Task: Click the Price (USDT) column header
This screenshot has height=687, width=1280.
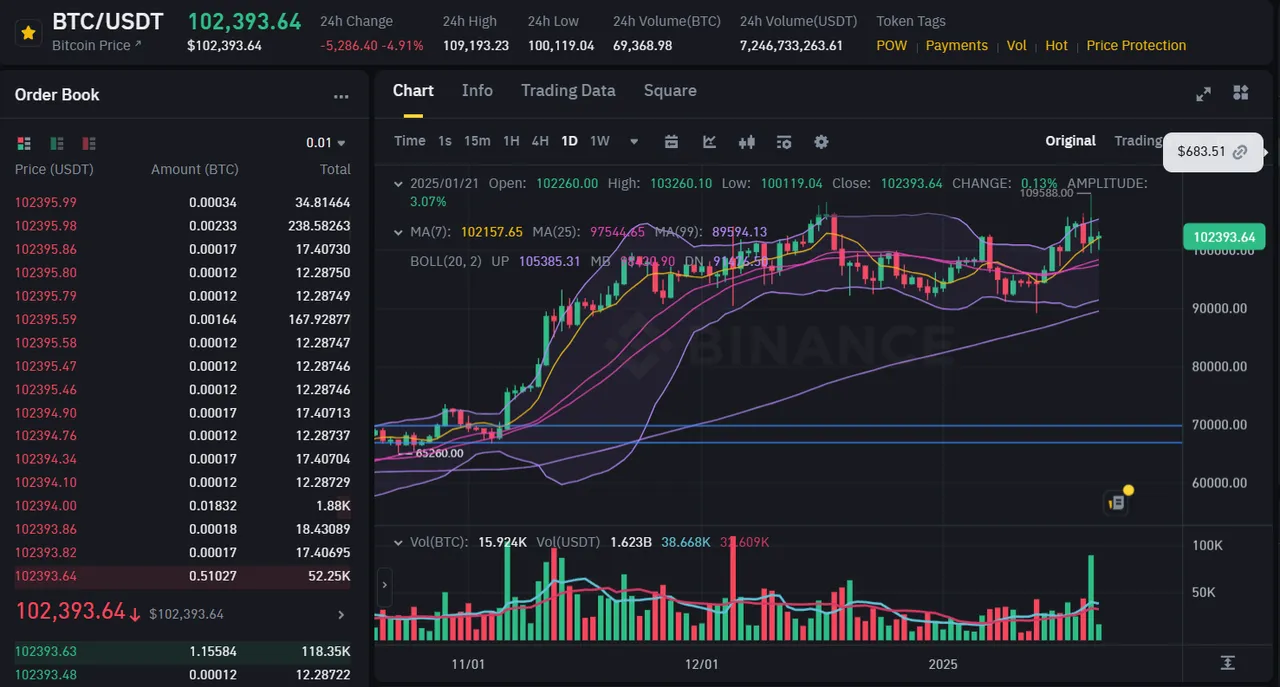Action: point(54,169)
